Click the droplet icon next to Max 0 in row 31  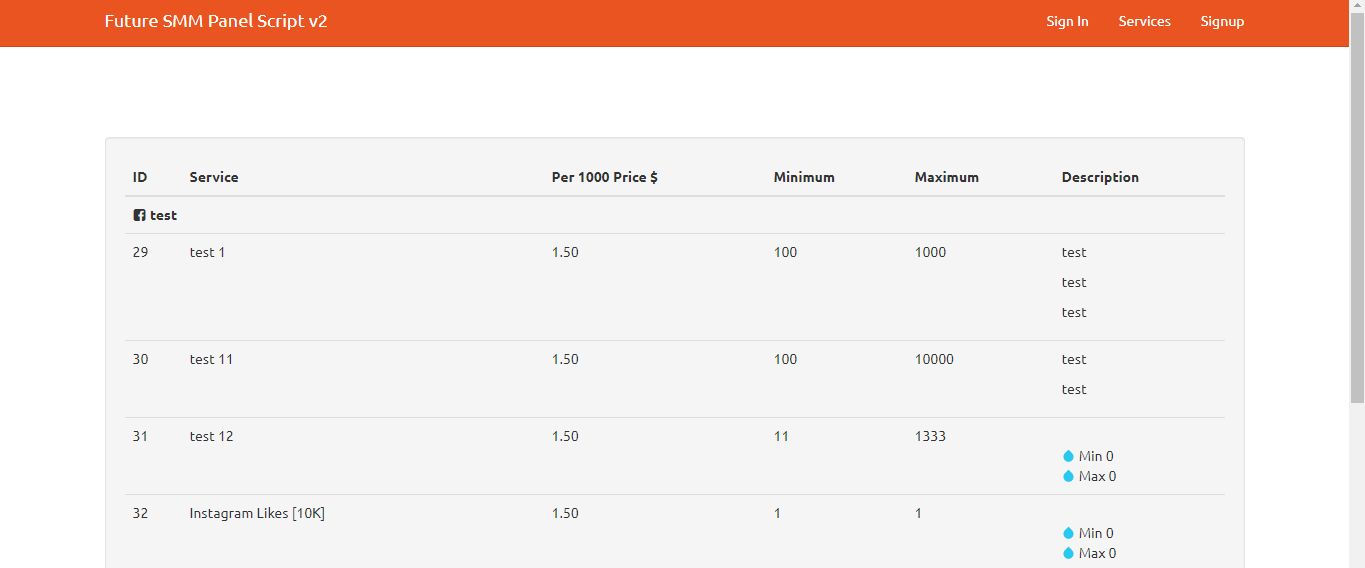(x=1068, y=476)
